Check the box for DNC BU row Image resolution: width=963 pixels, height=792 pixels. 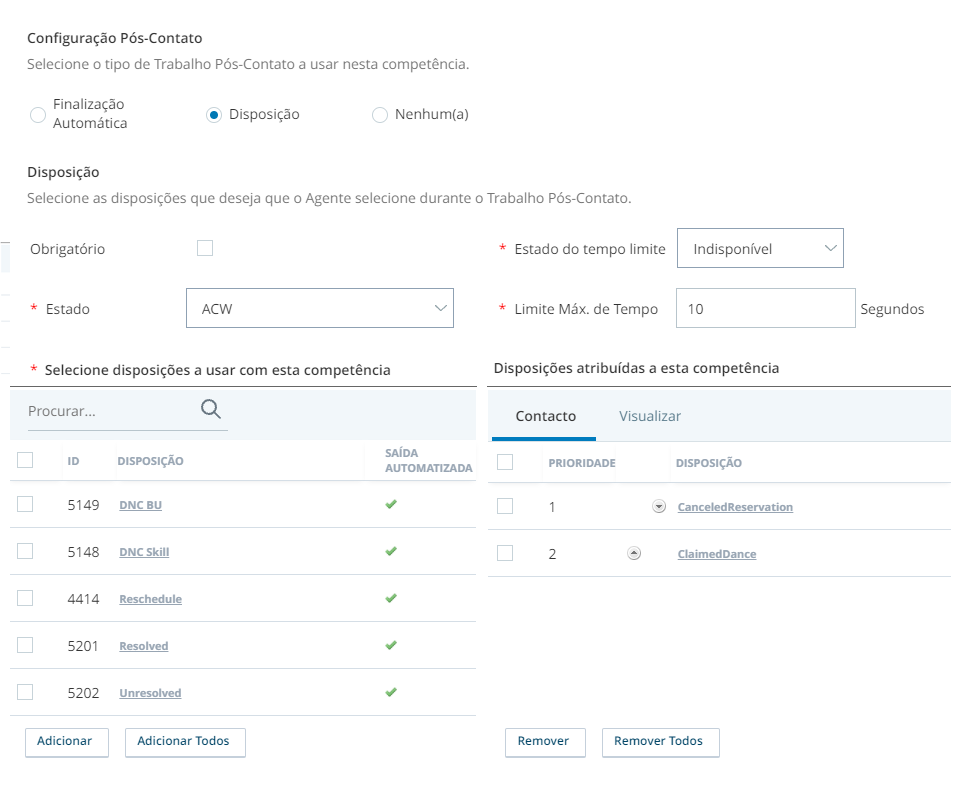click(25, 504)
